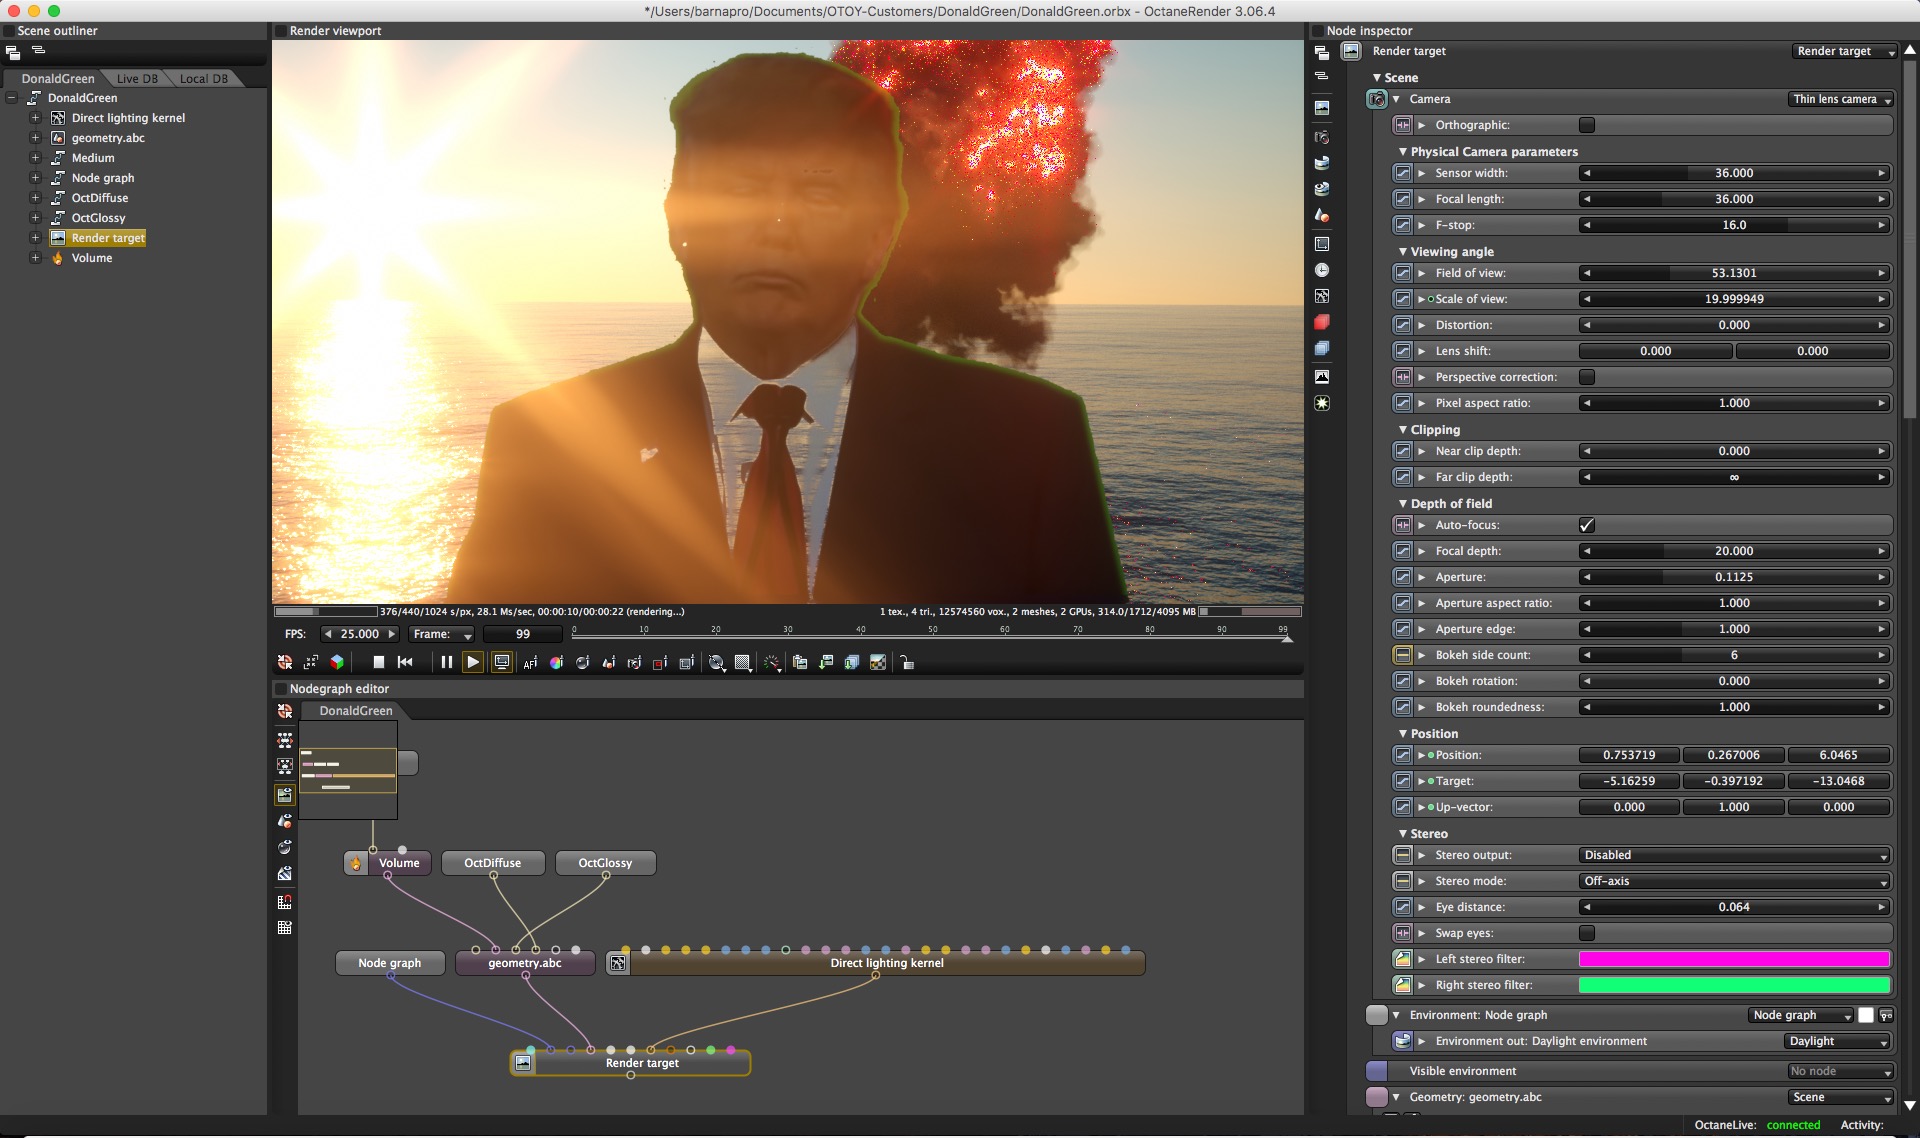Image resolution: width=1920 pixels, height=1138 pixels.
Task: Uncheck the Auto-focus checkbox
Action: (1587, 525)
